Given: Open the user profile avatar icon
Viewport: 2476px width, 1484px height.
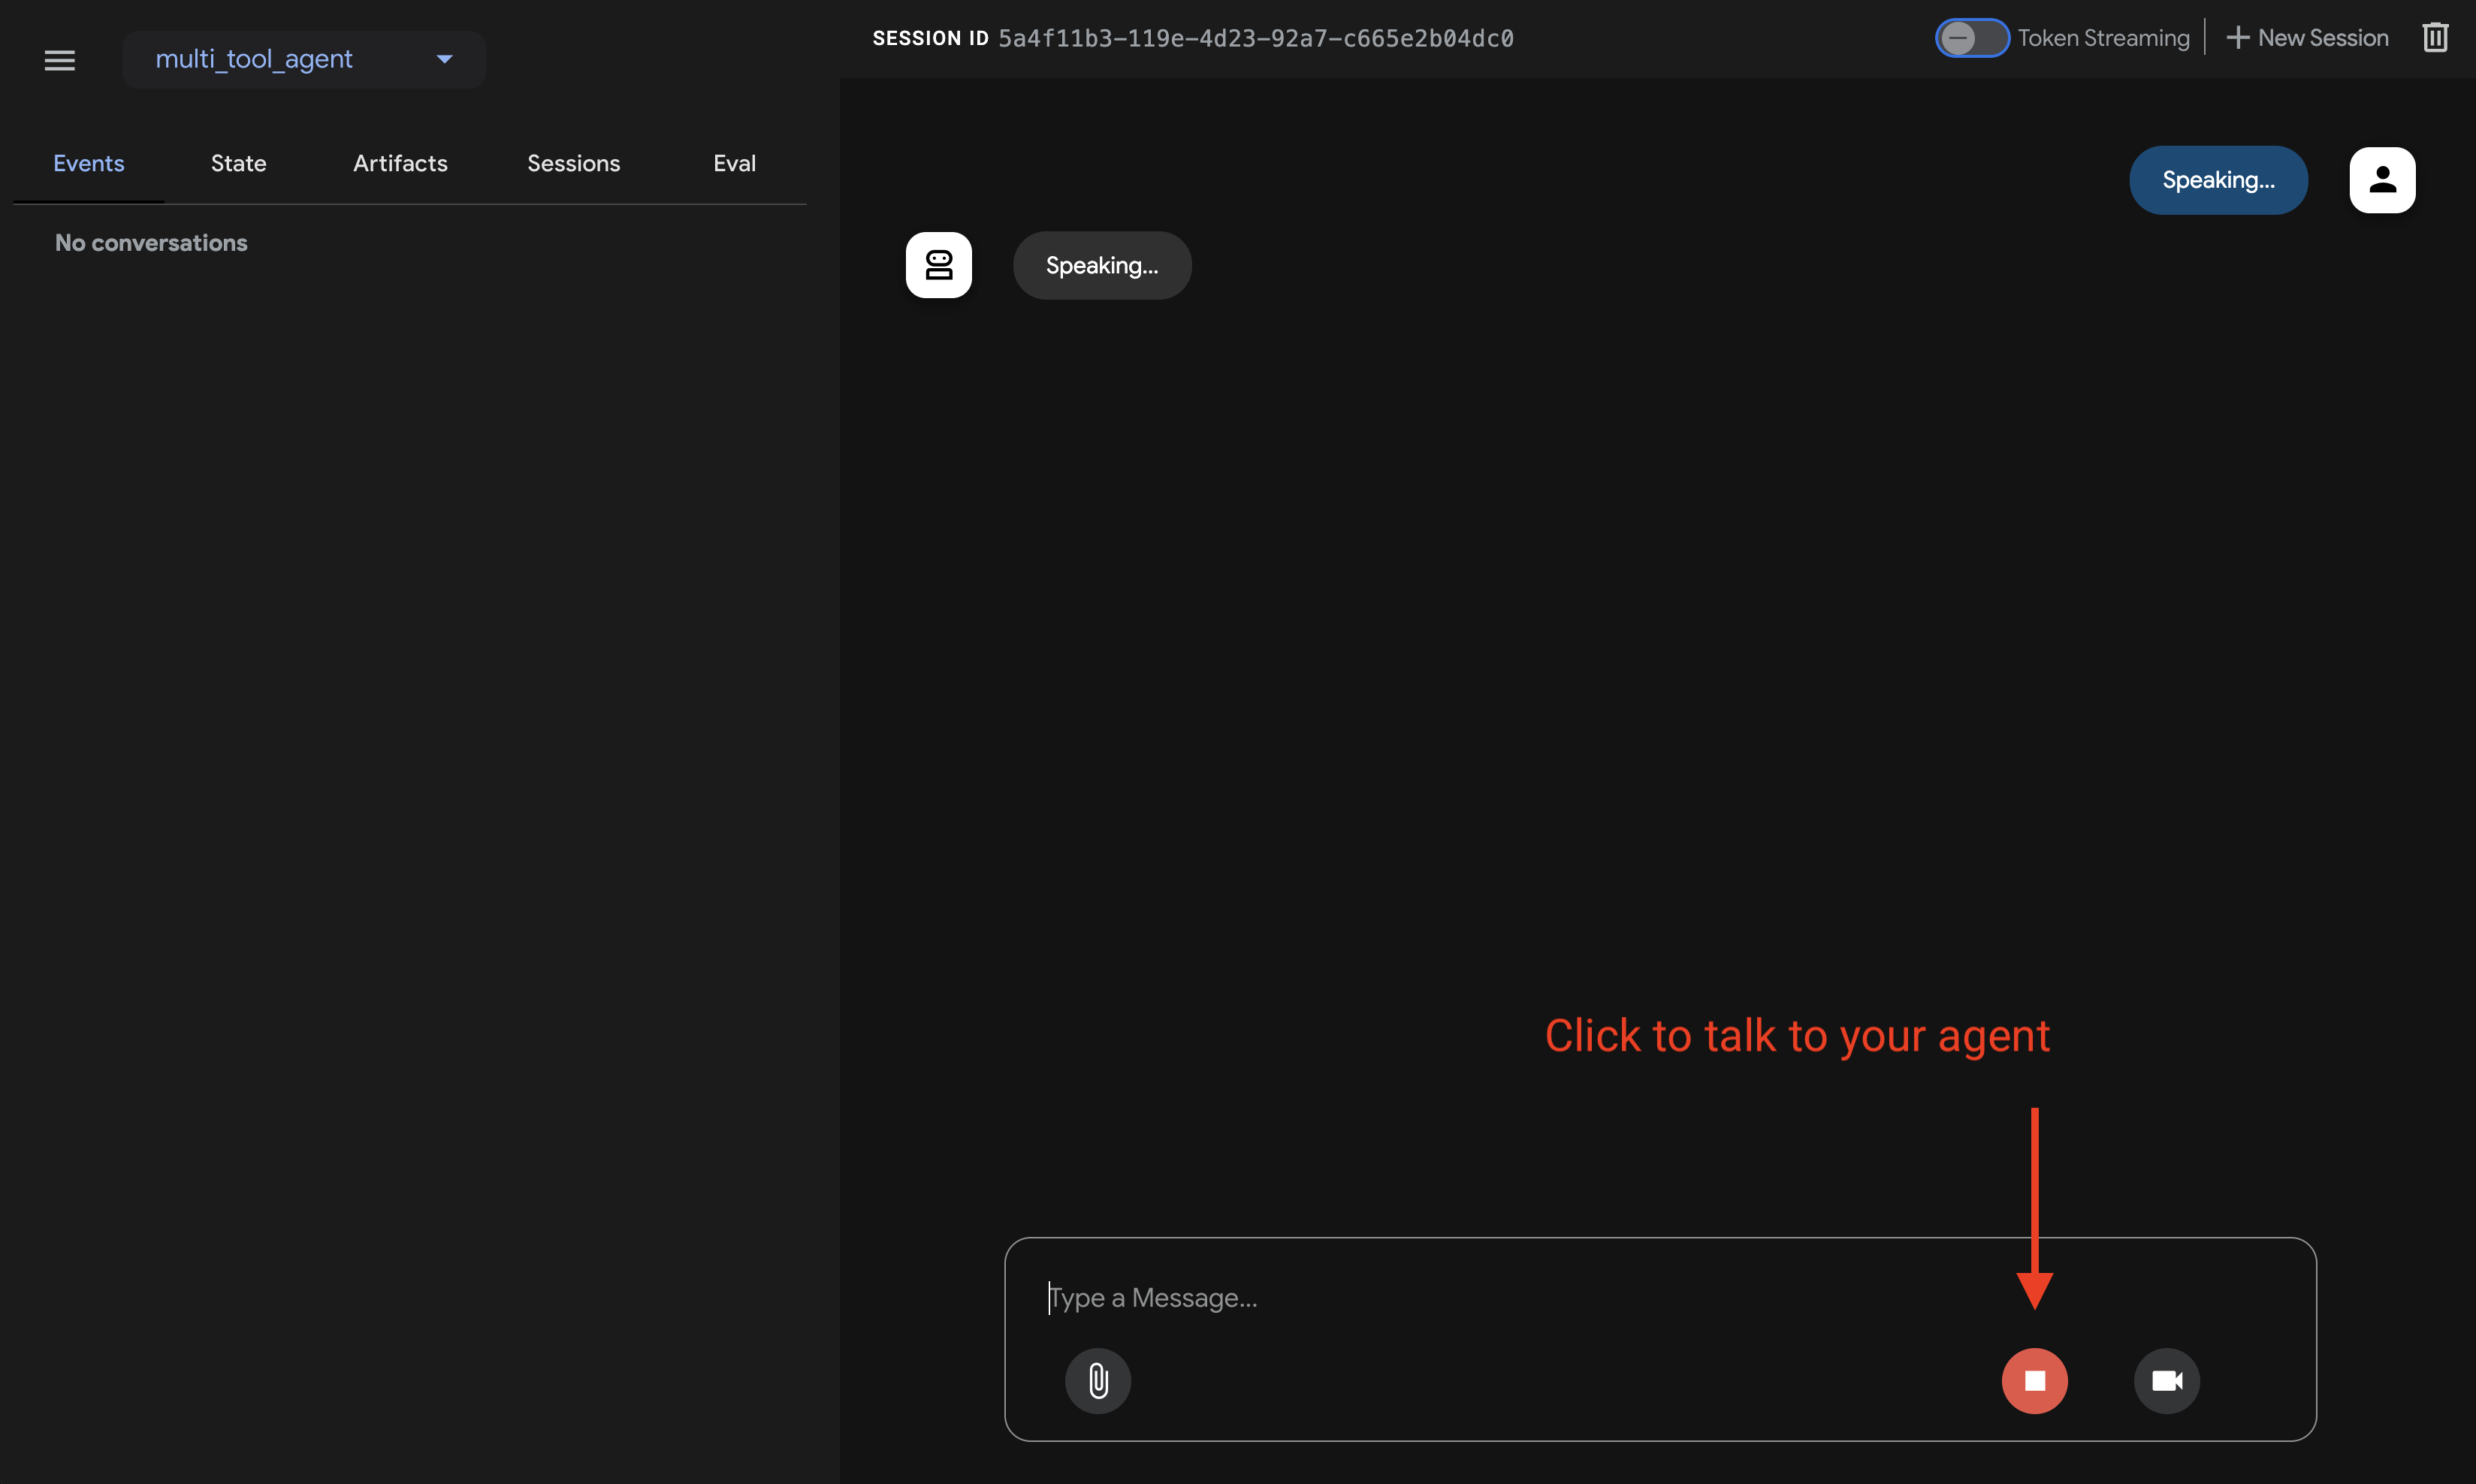Looking at the screenshot, I should (x=2382, y=180).
